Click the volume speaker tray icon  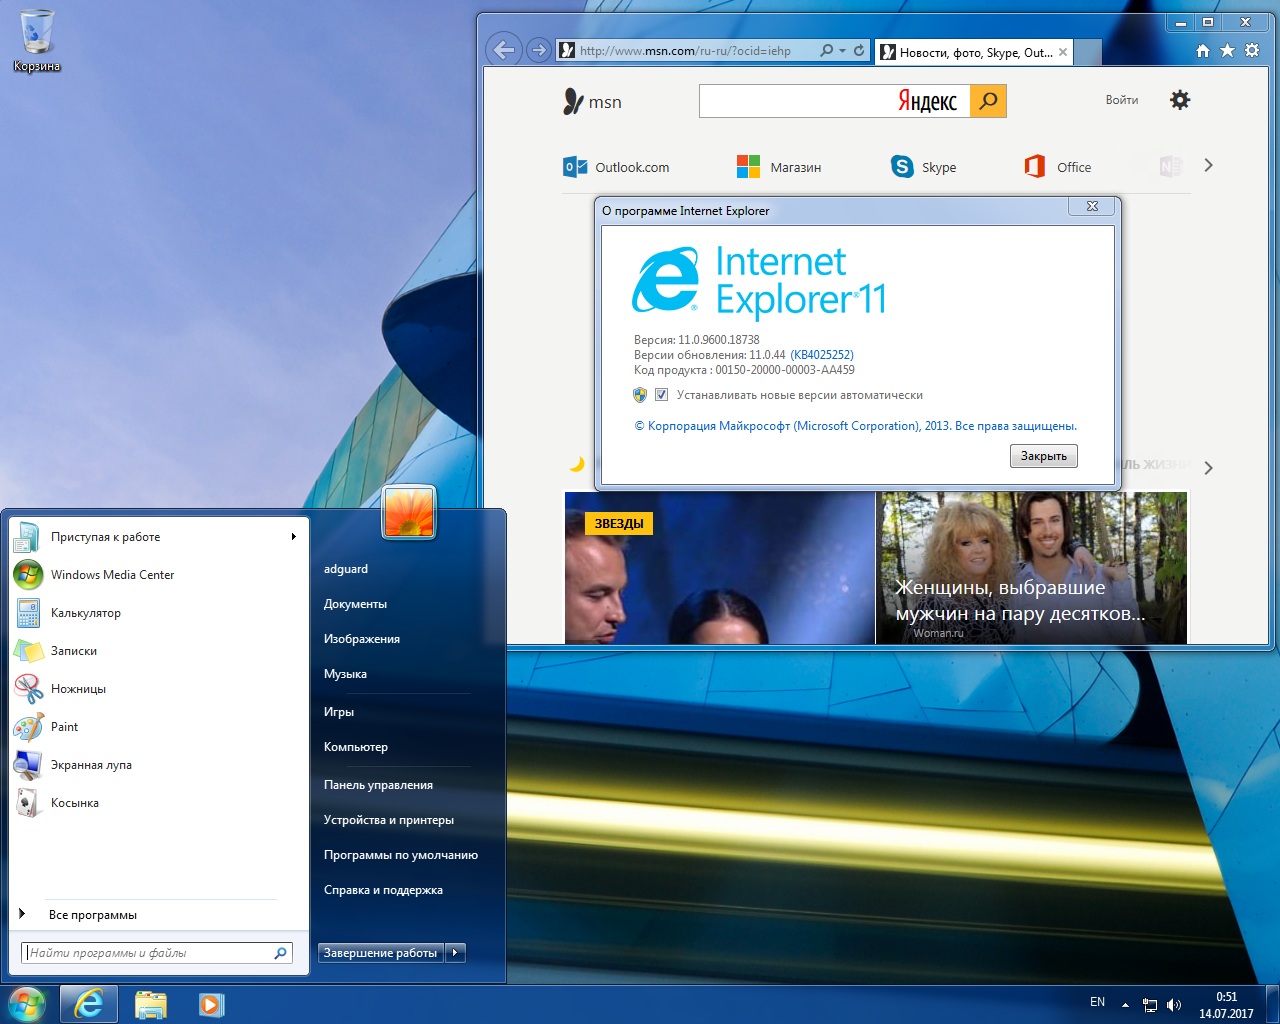pos(1174,1005)
